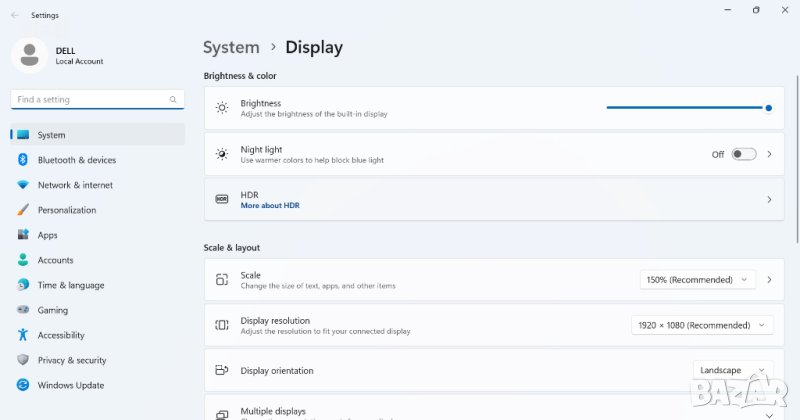
Task: Expand the HDR settings chevron
Action: 769,200
